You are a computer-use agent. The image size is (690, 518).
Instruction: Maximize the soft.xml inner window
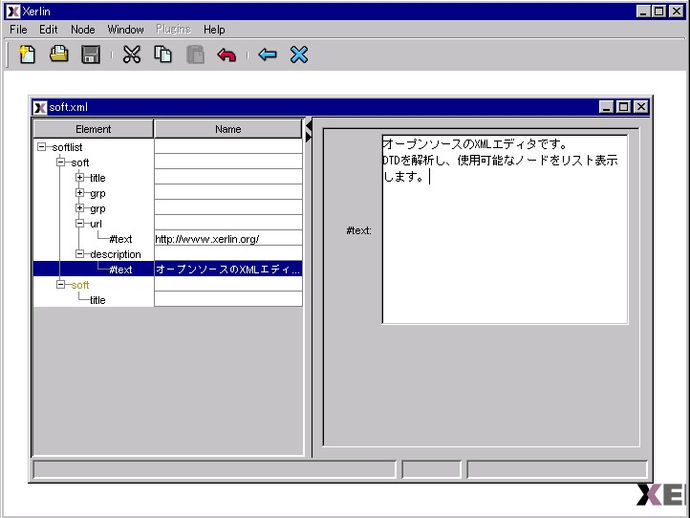click(624, 107)
